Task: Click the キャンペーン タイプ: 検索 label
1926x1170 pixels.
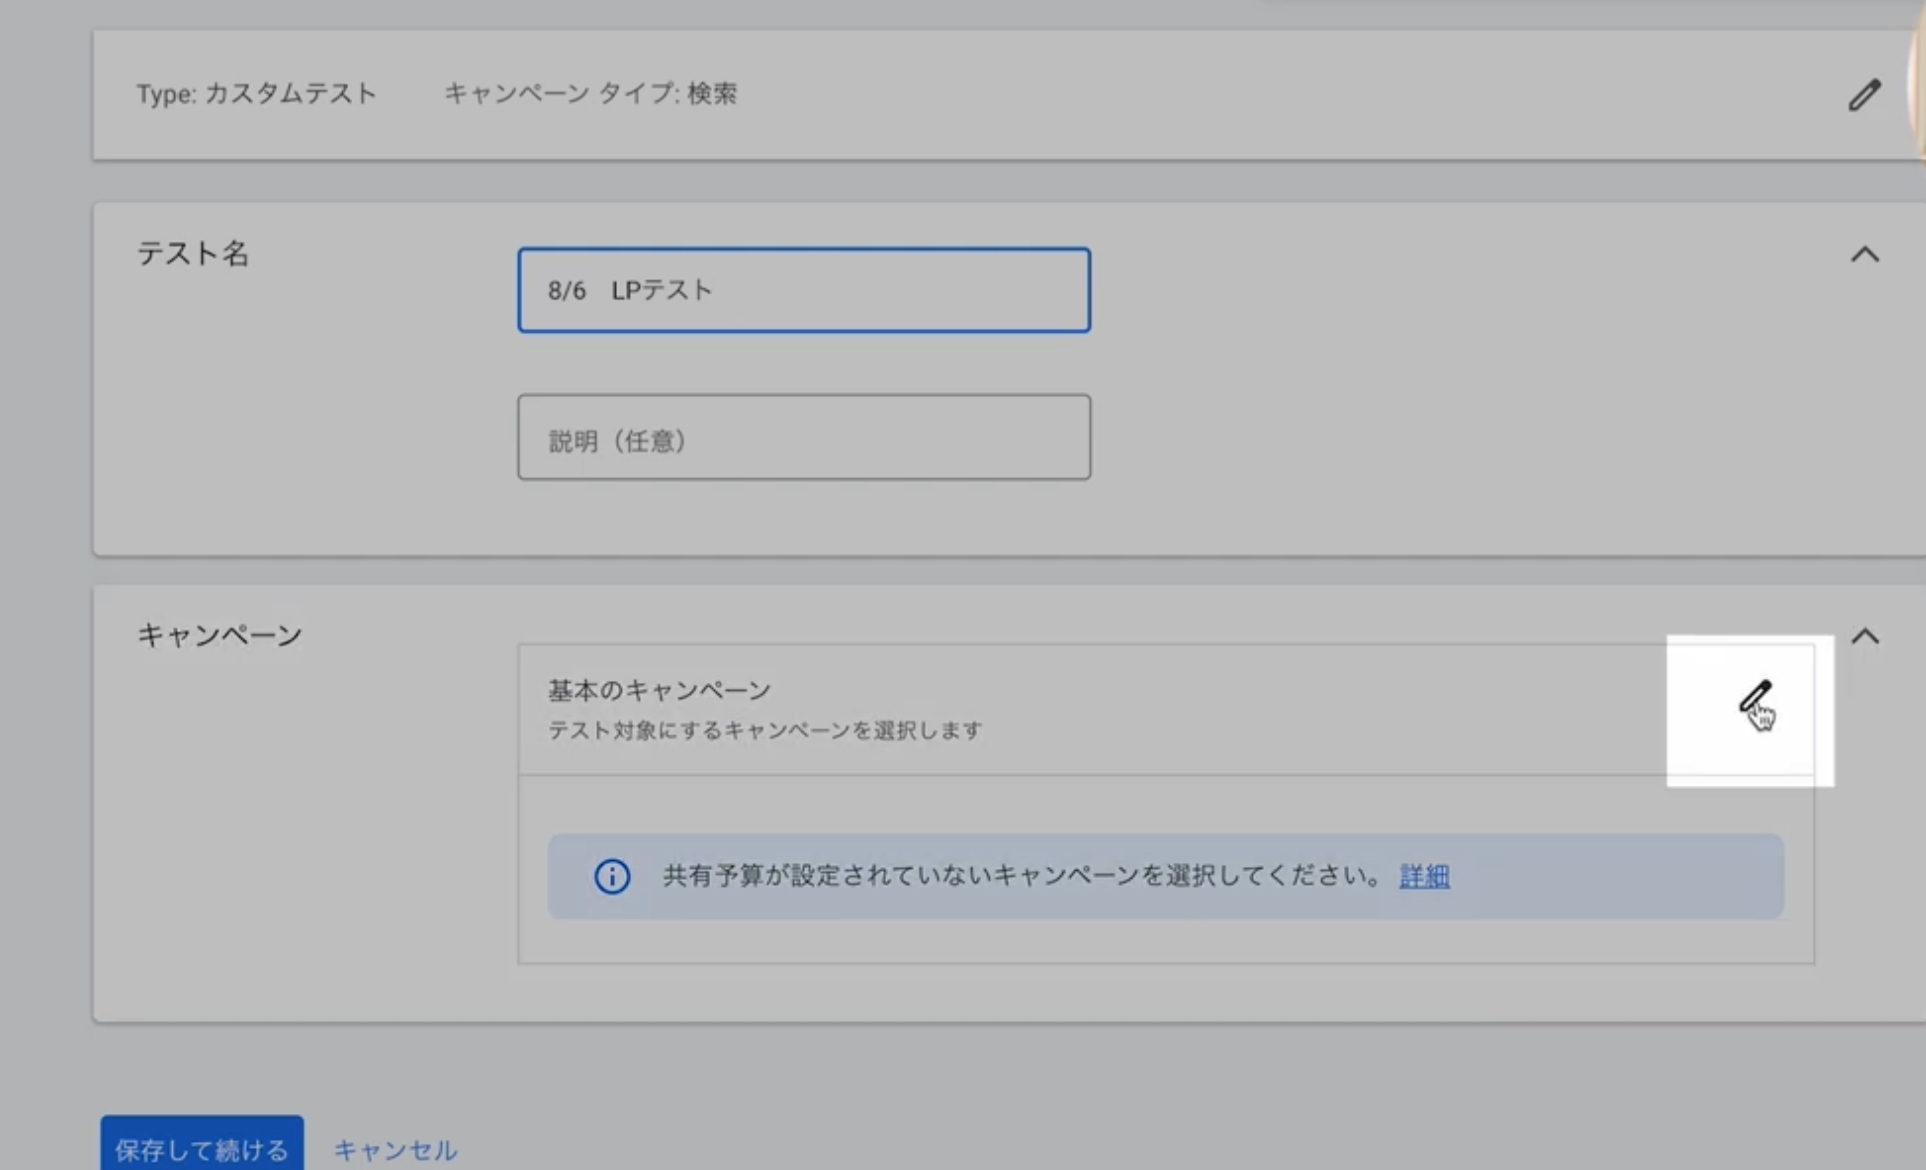Action: pyautogui.click(x=590, y=94)
